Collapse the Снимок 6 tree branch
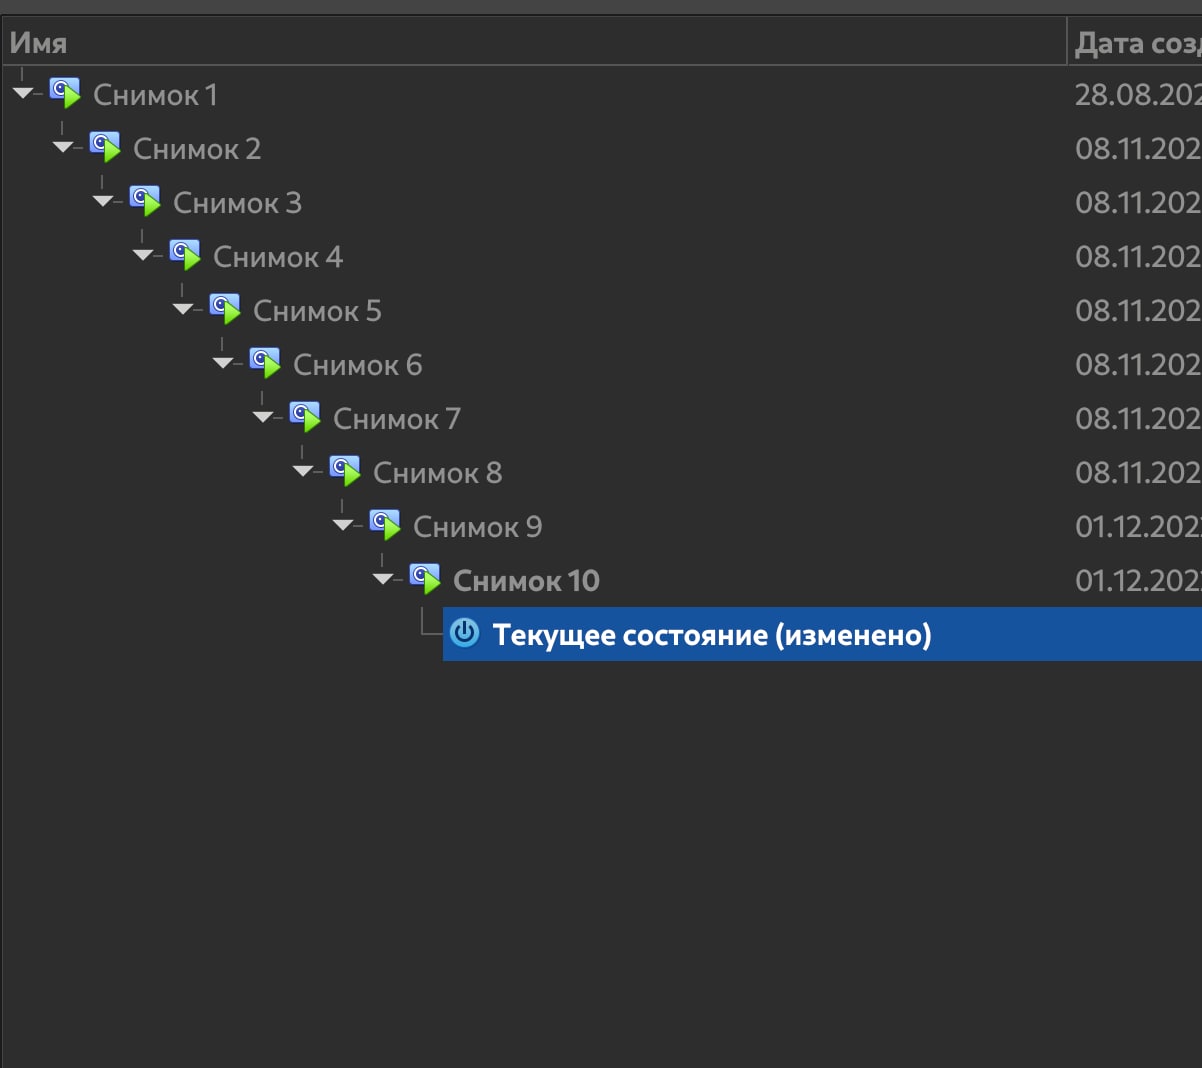Screen dimensions: 1202x1068 (x=222, y=364)
